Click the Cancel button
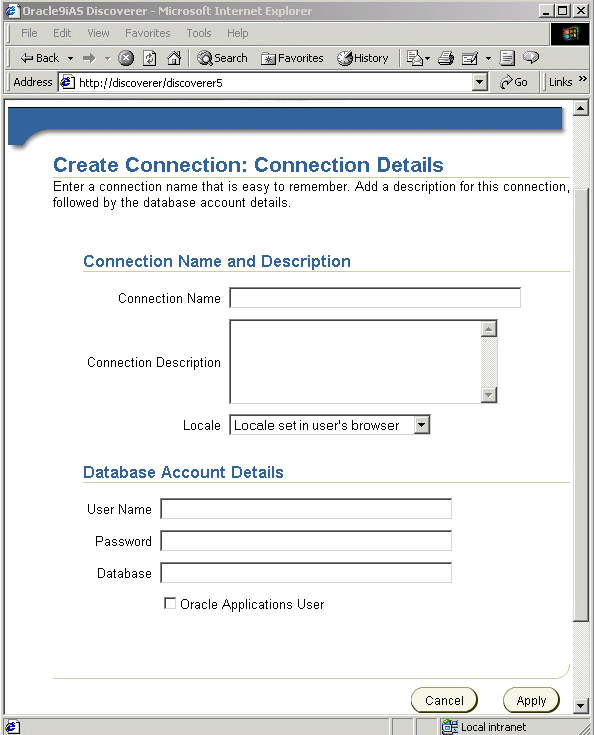 tap(444, 700)
